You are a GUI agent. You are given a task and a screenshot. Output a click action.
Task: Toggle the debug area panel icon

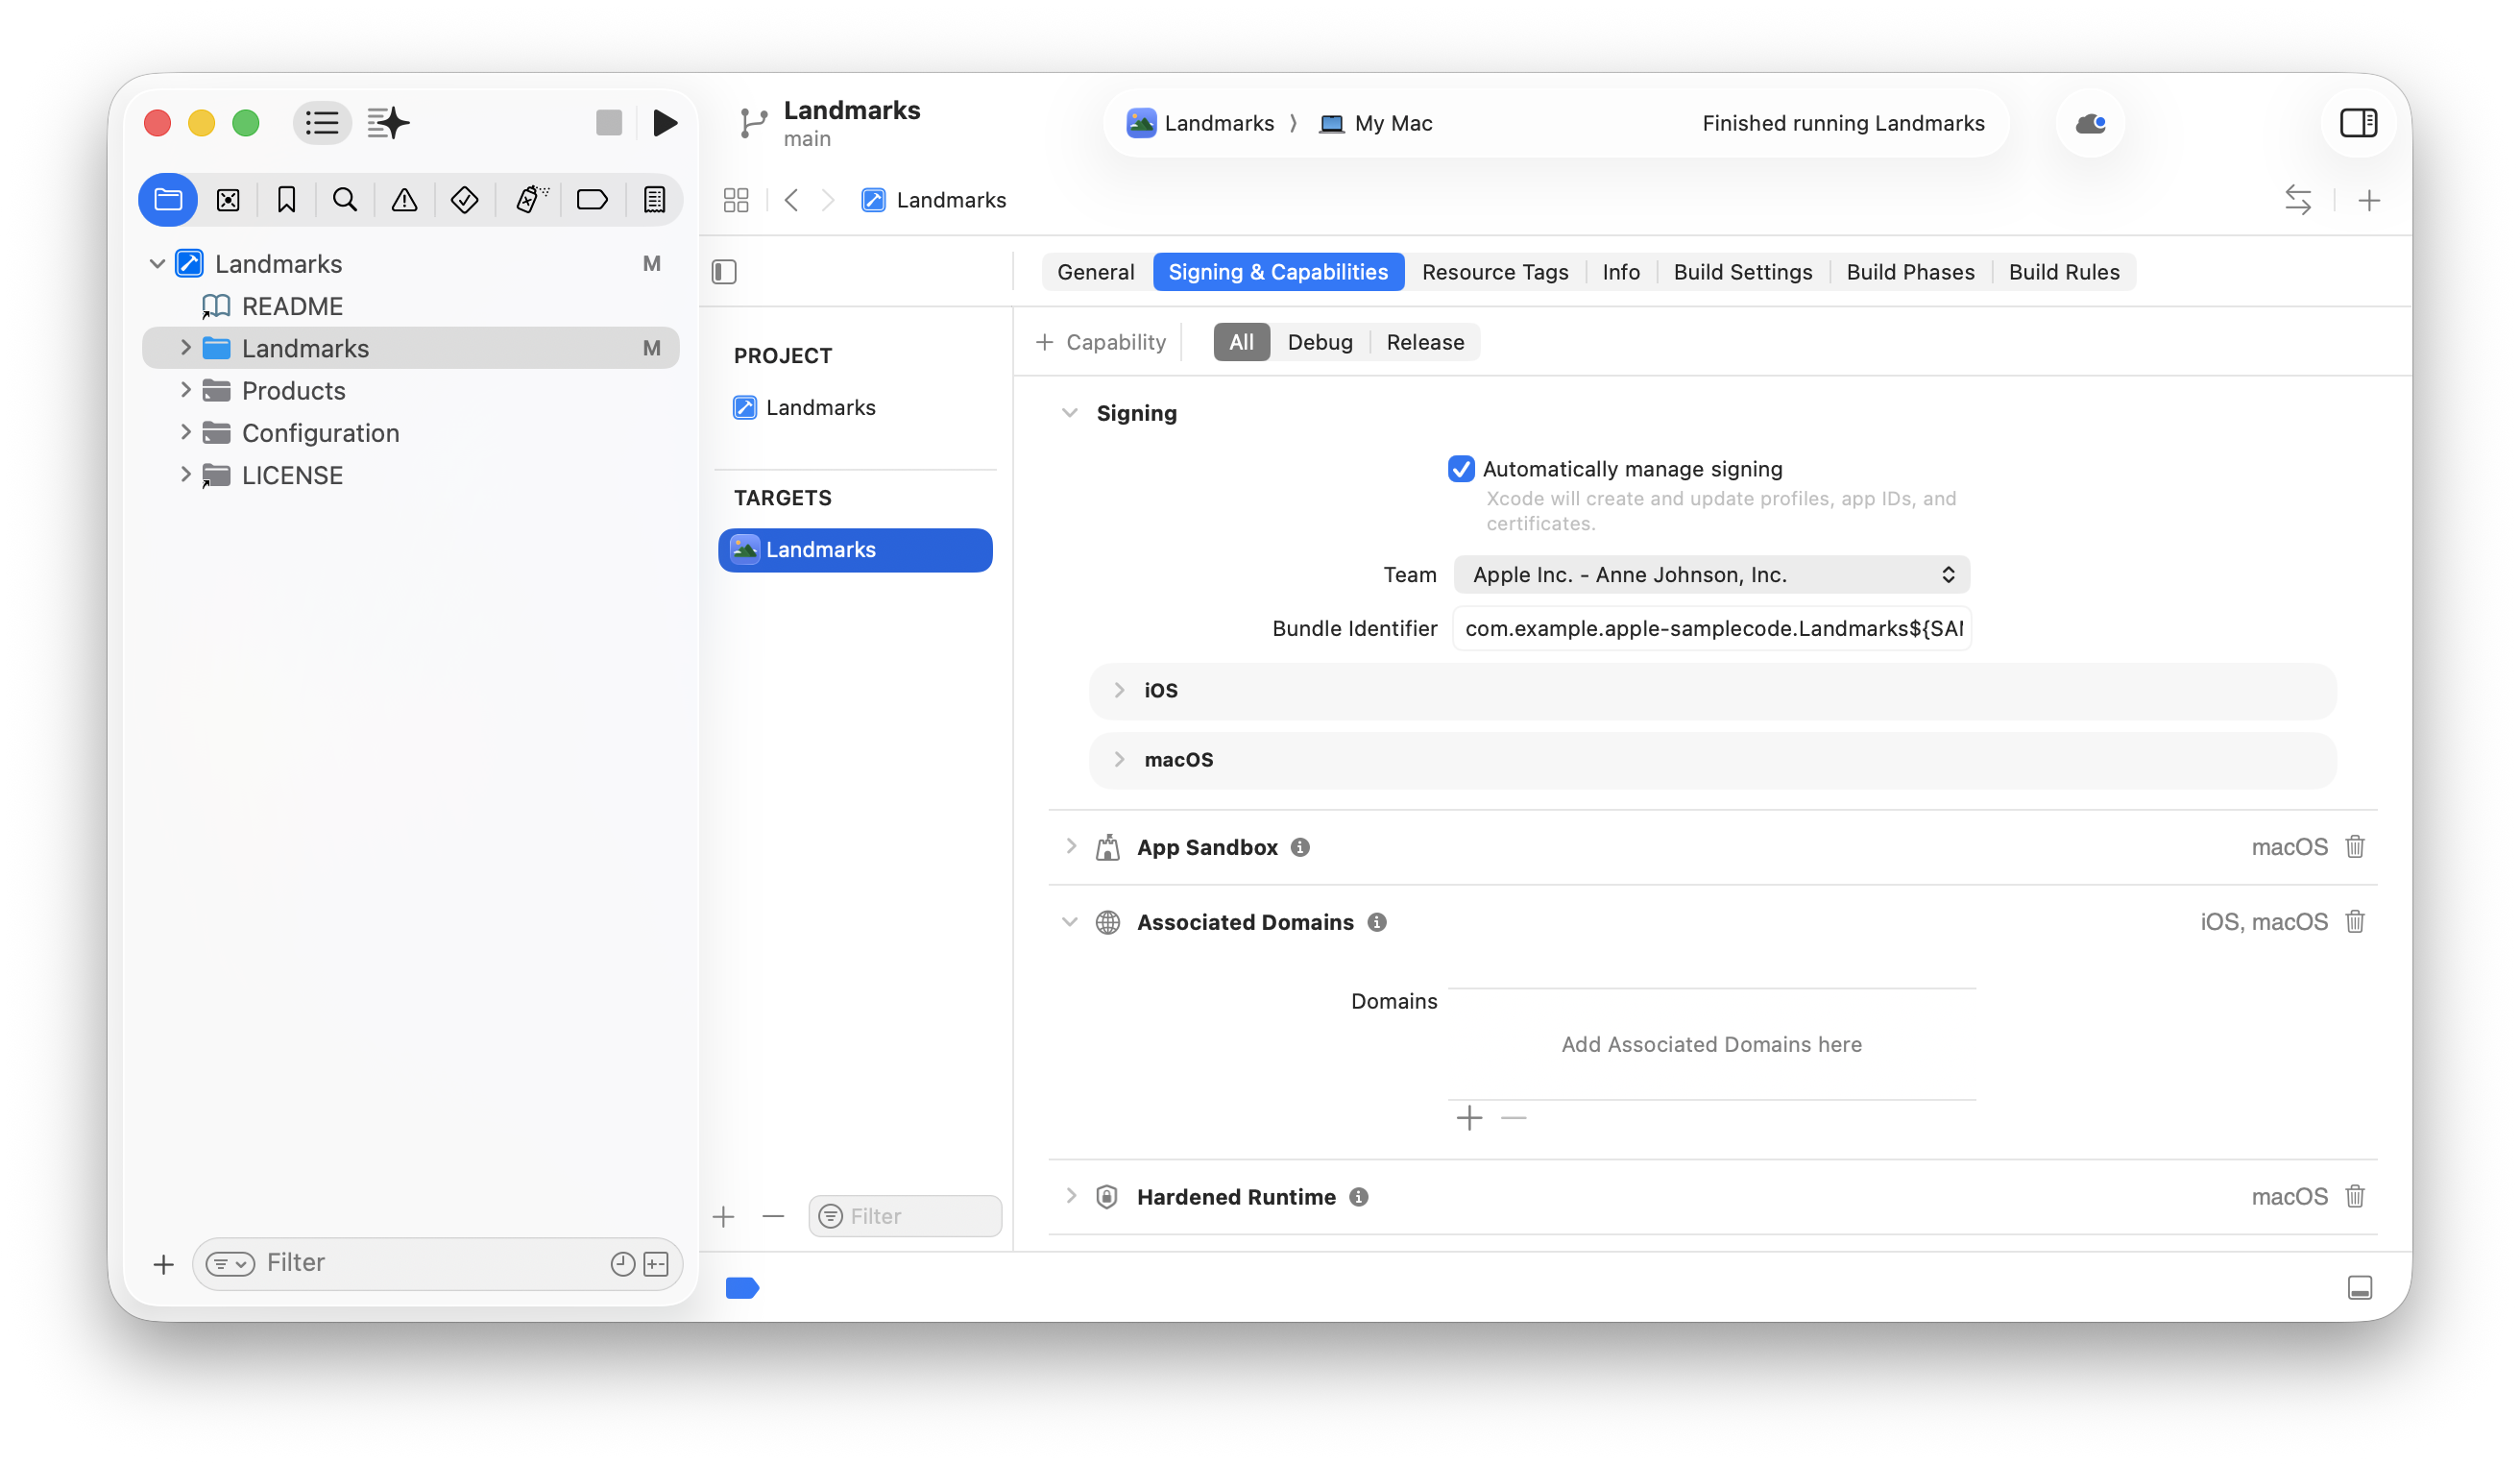(x=2359, y=1288)
